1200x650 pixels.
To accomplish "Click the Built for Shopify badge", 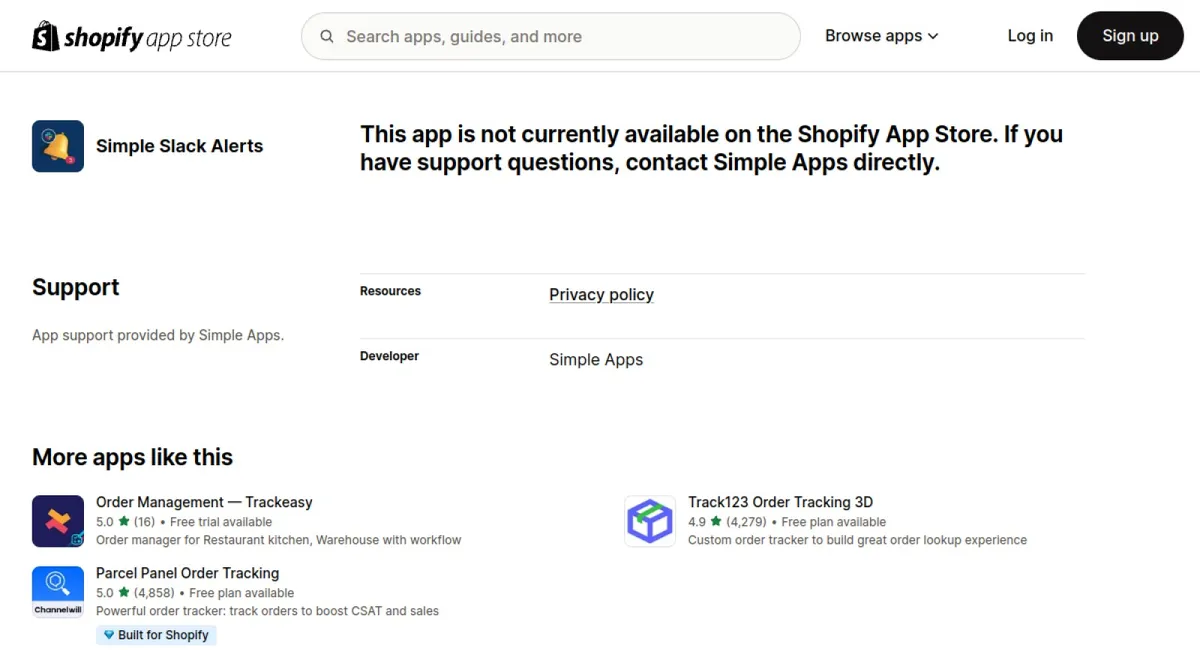I will tap(156, 635).
